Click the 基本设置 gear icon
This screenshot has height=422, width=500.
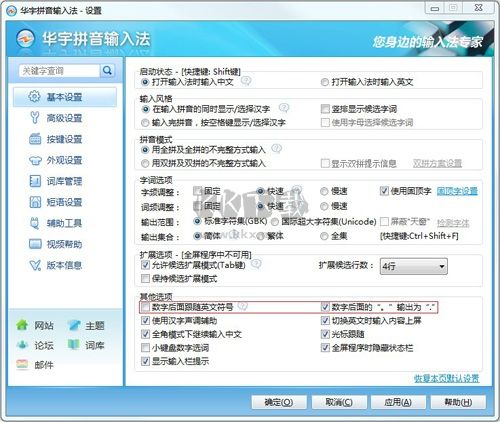34,97
